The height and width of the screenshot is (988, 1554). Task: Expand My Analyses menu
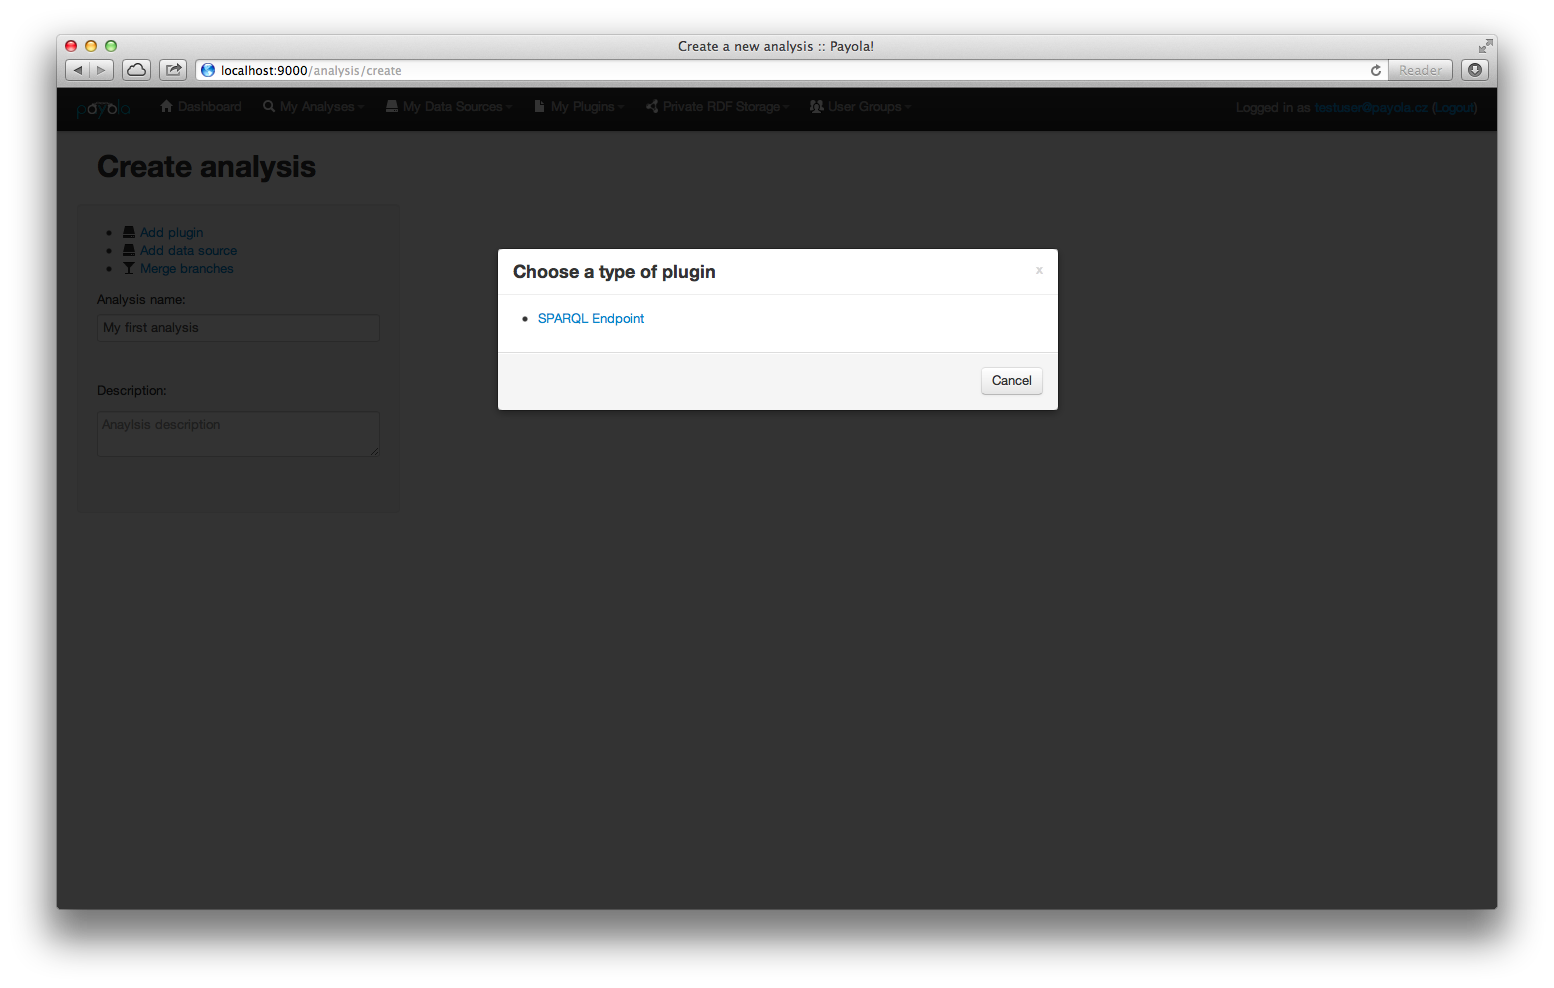pos(314,107)
